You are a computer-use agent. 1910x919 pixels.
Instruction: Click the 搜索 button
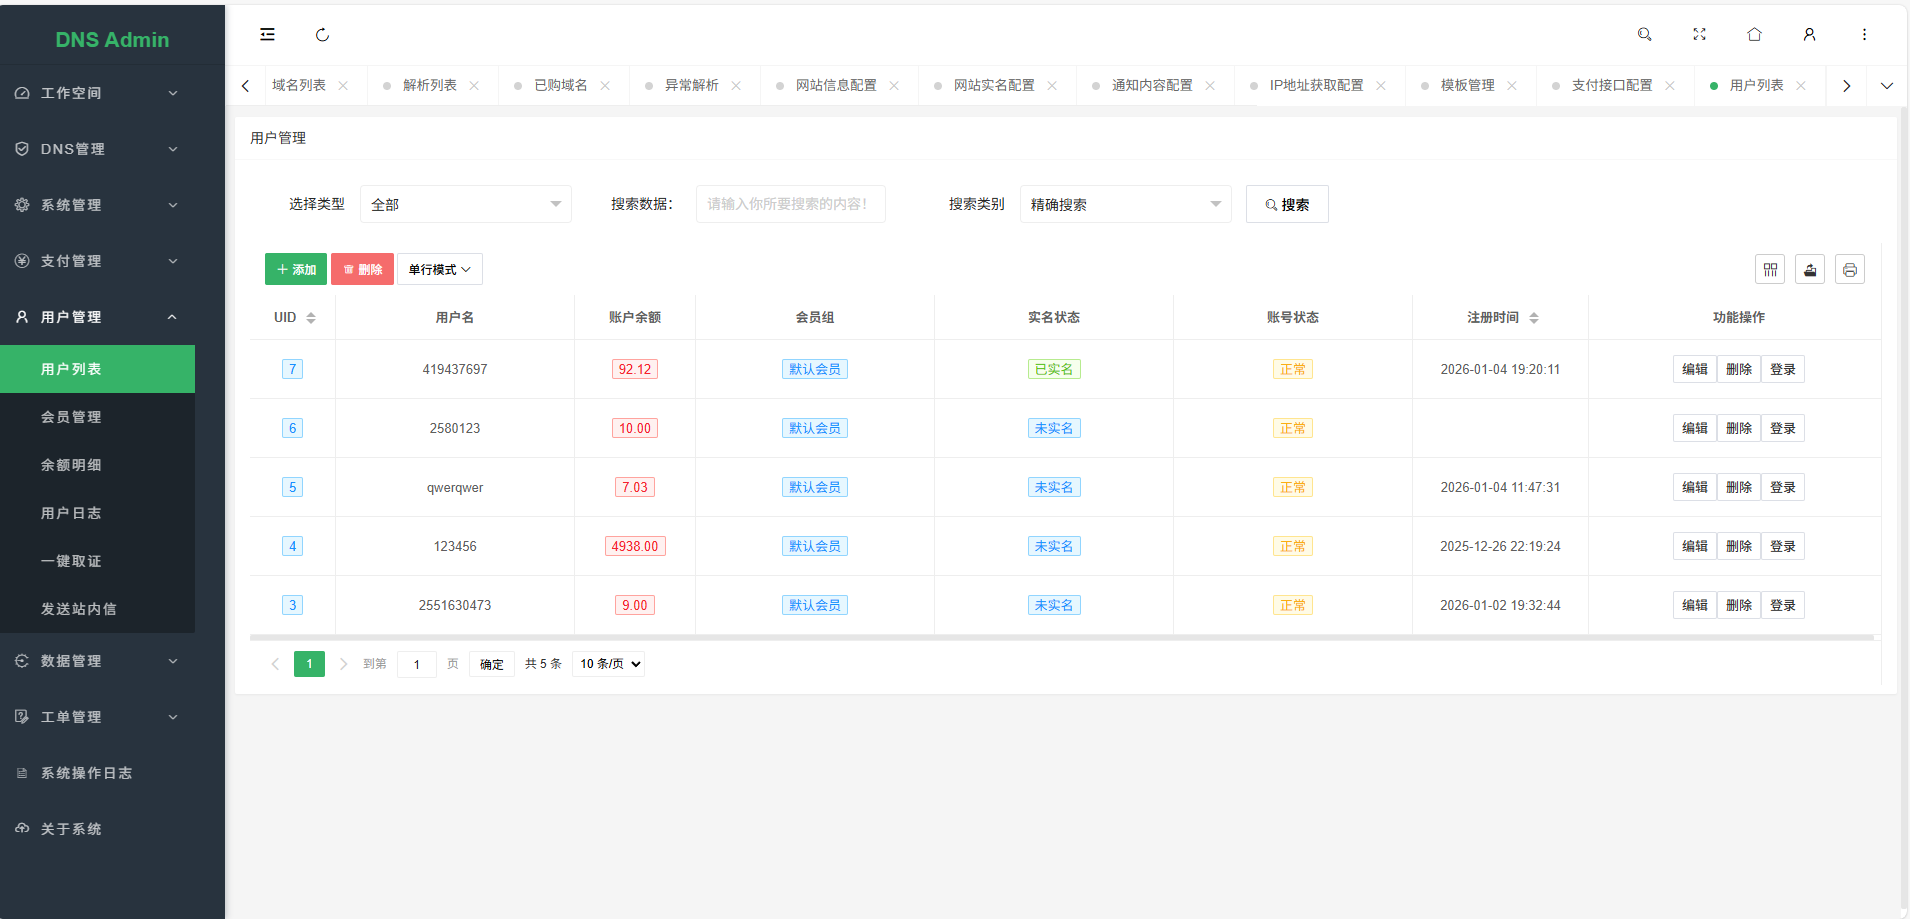coord(1286,203)
